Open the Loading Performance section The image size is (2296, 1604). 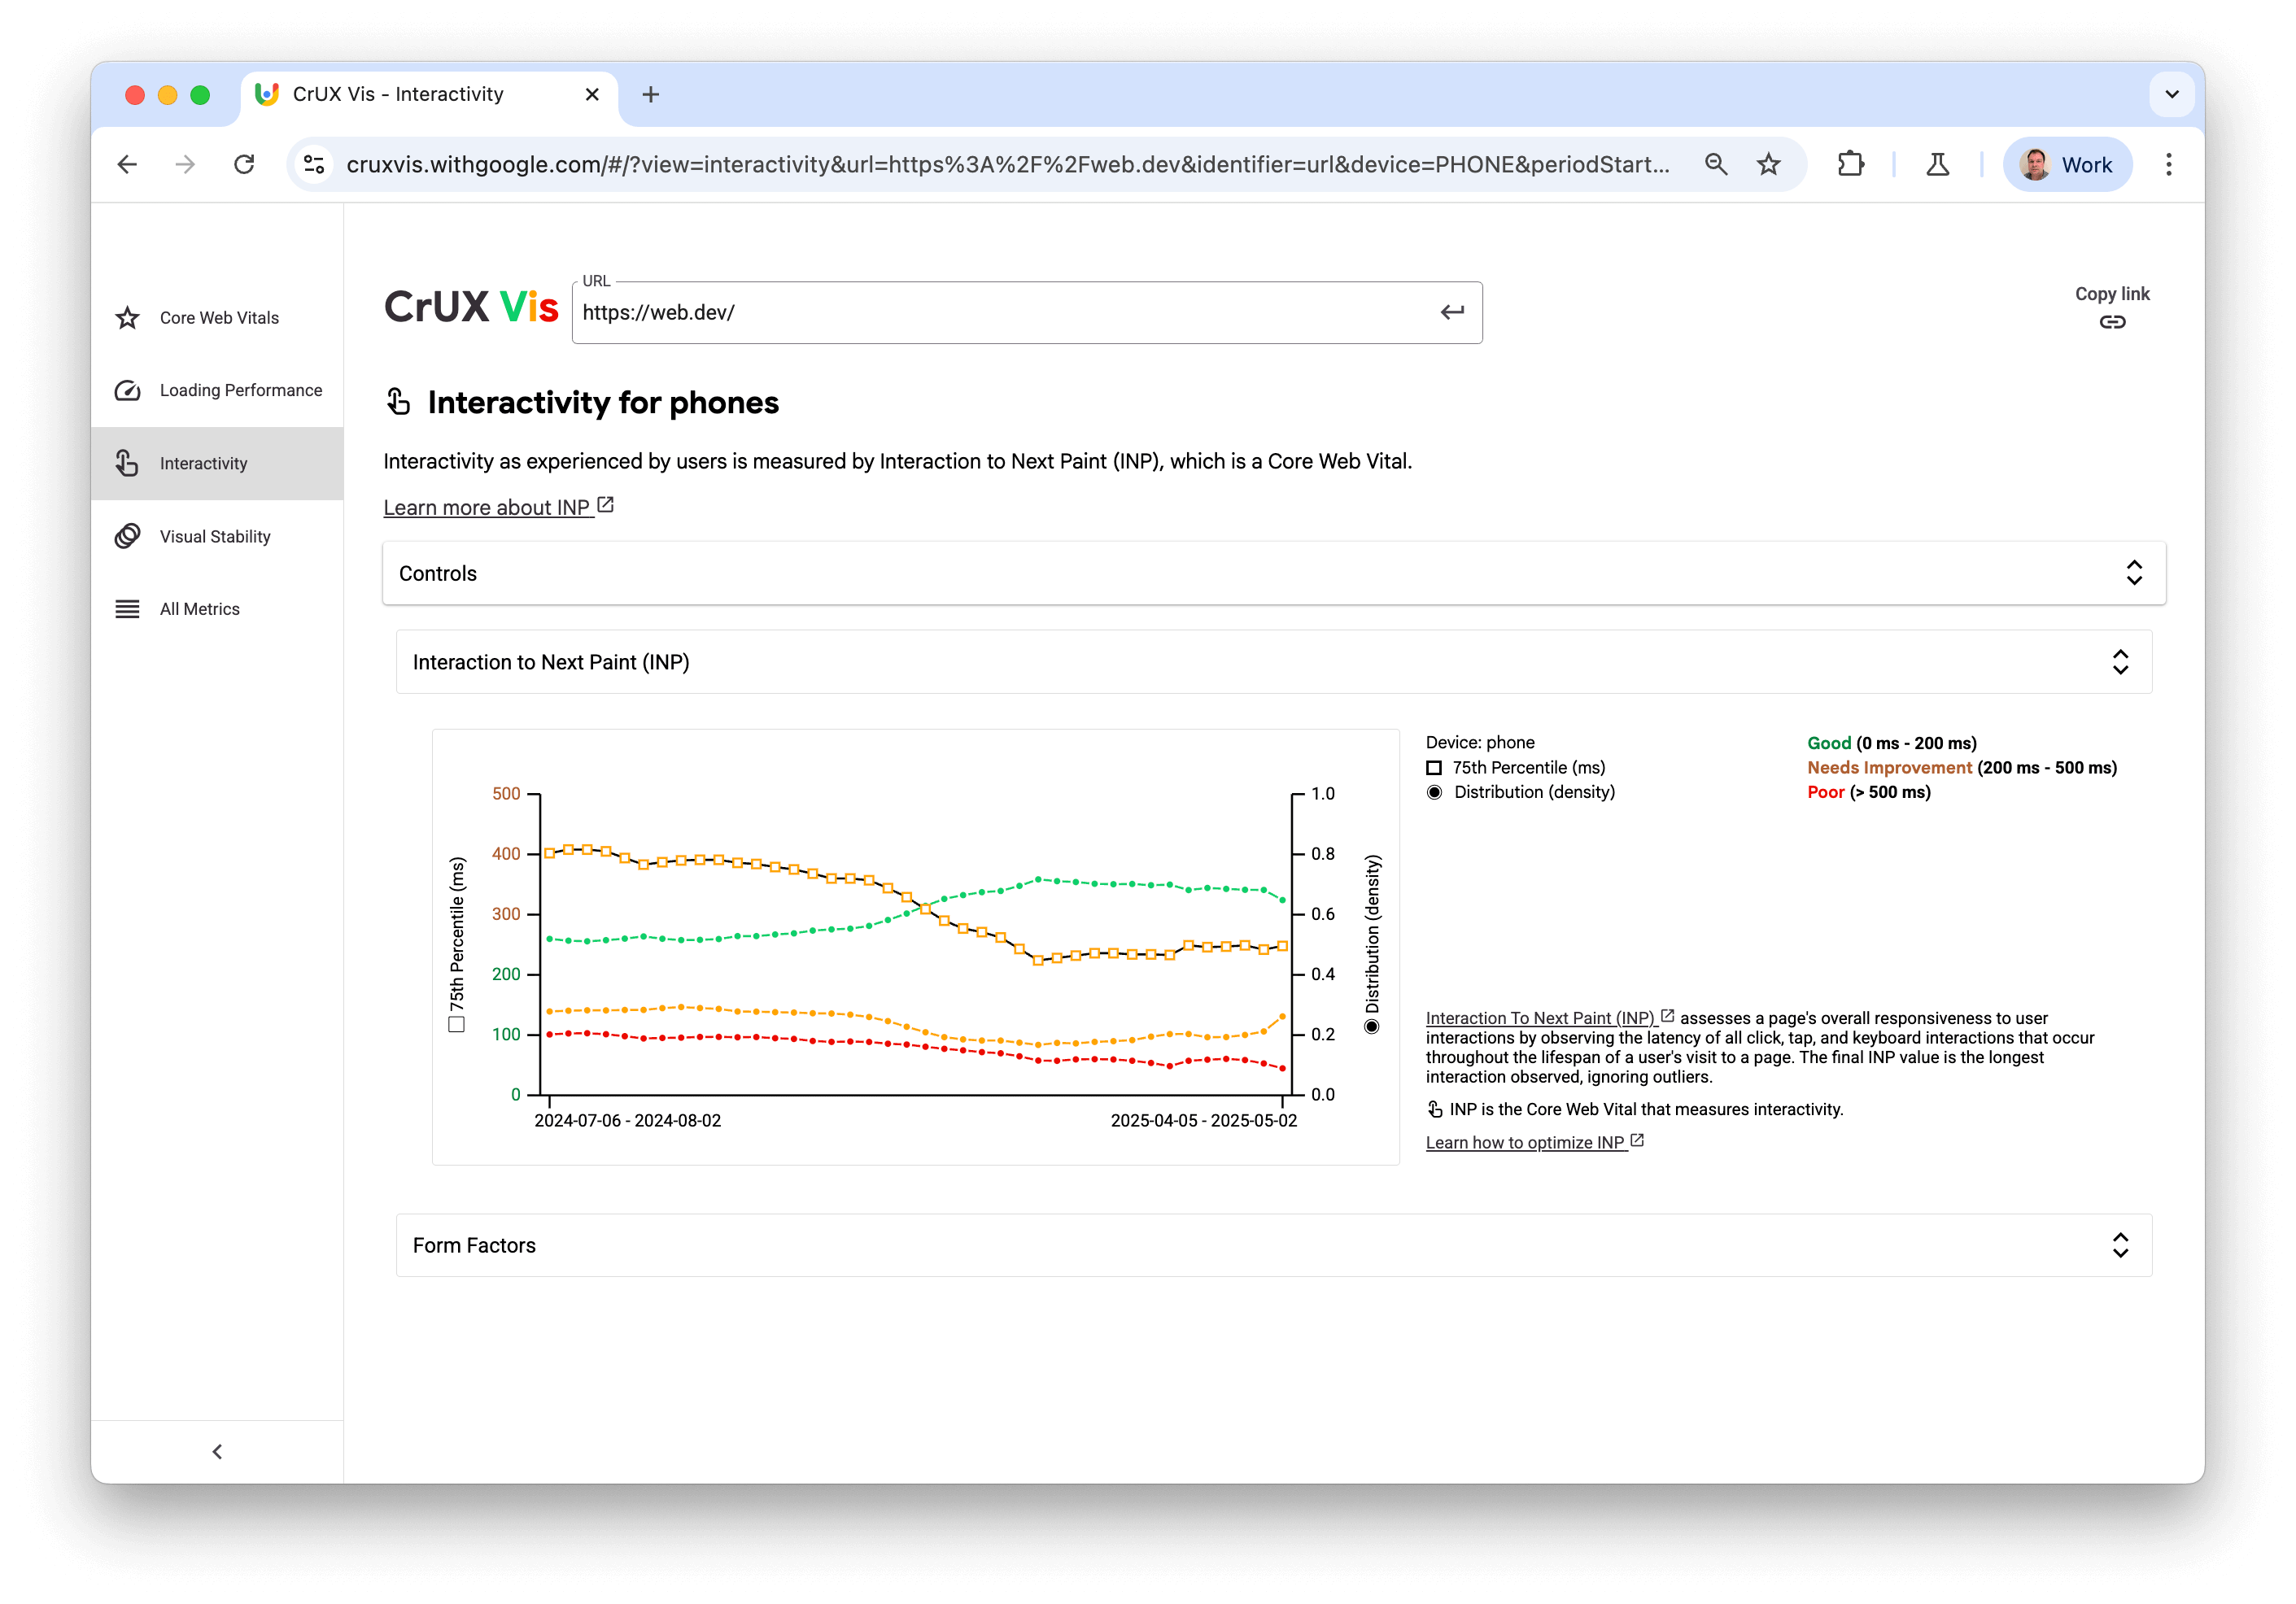240,390
